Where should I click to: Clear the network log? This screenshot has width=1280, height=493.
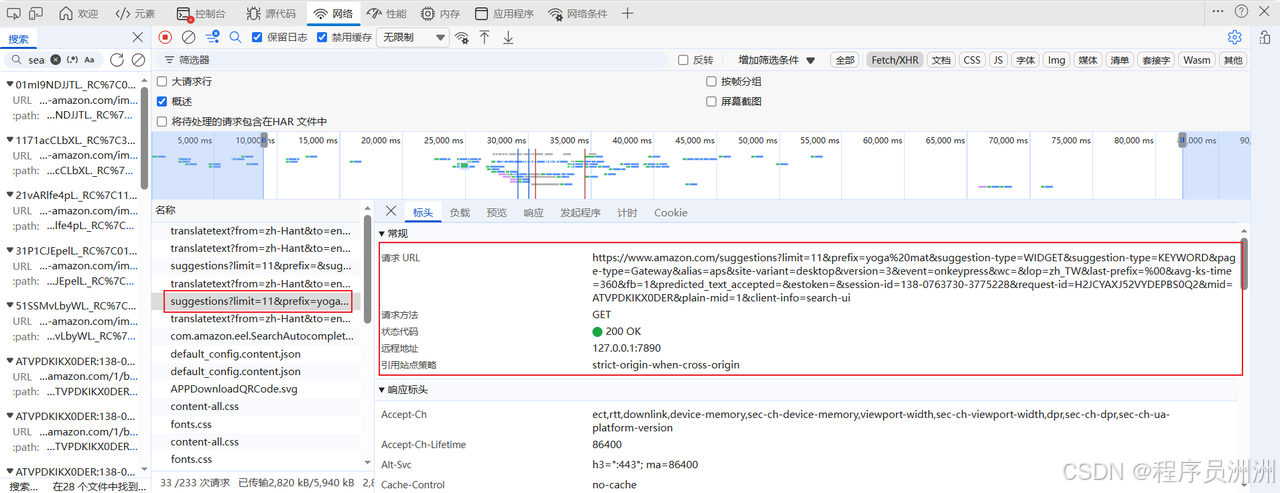point(189,37)
